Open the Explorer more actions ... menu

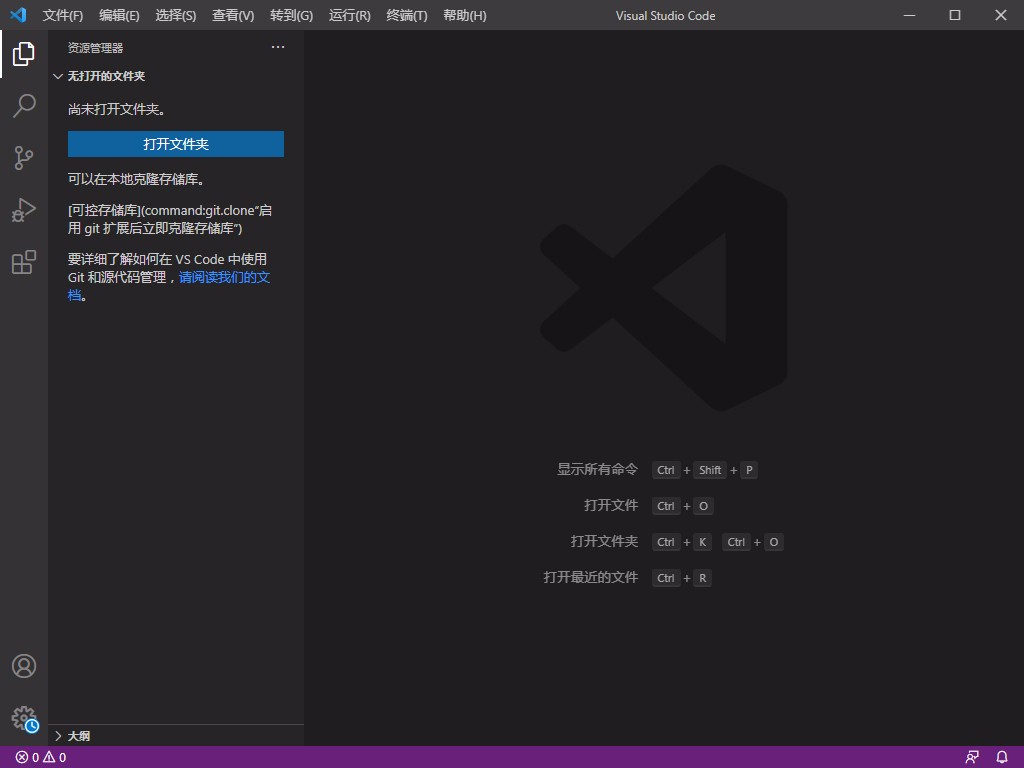(277, 47)
